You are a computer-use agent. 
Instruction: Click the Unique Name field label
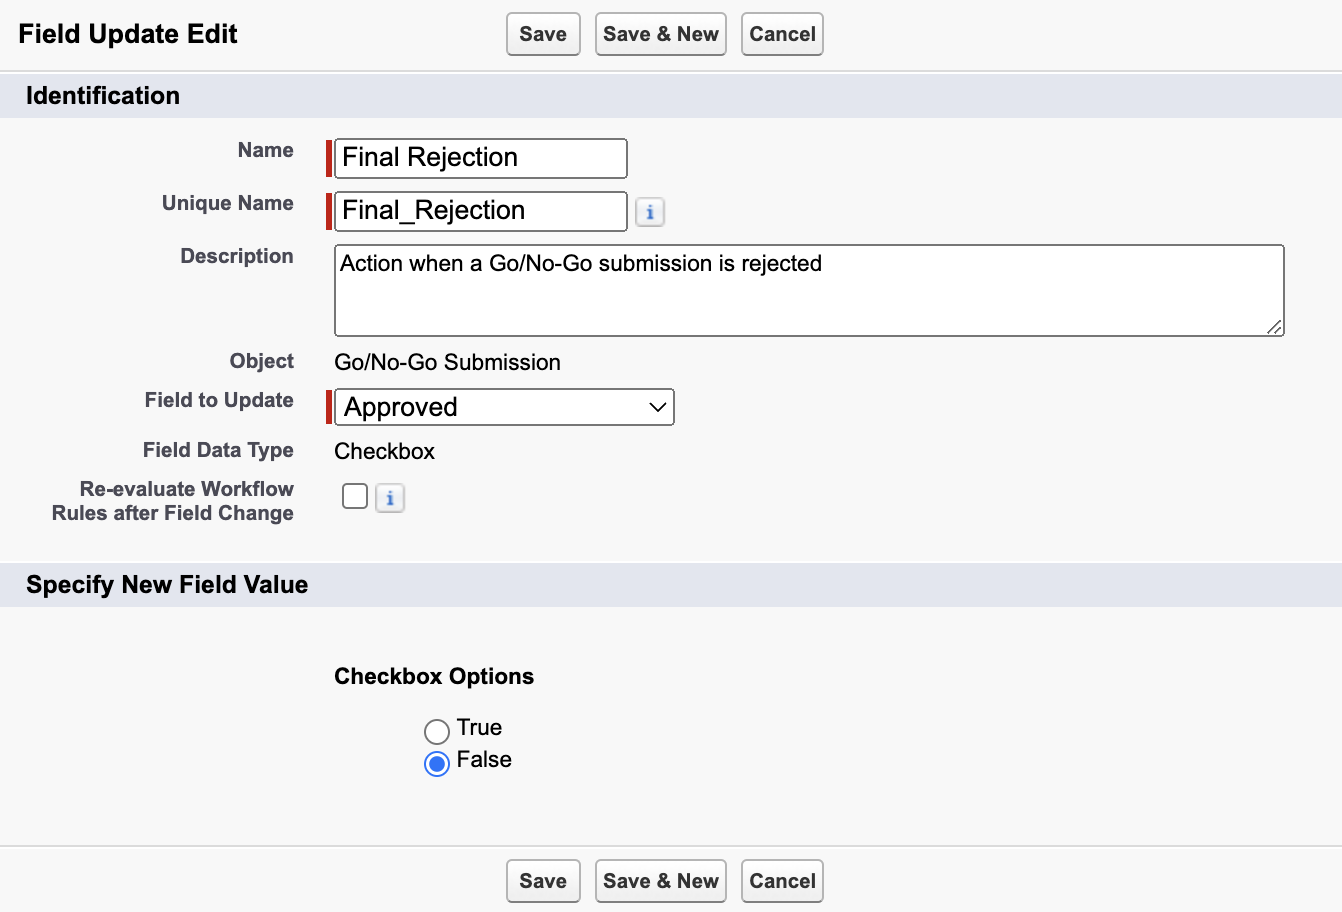click(x=228, y=203)
